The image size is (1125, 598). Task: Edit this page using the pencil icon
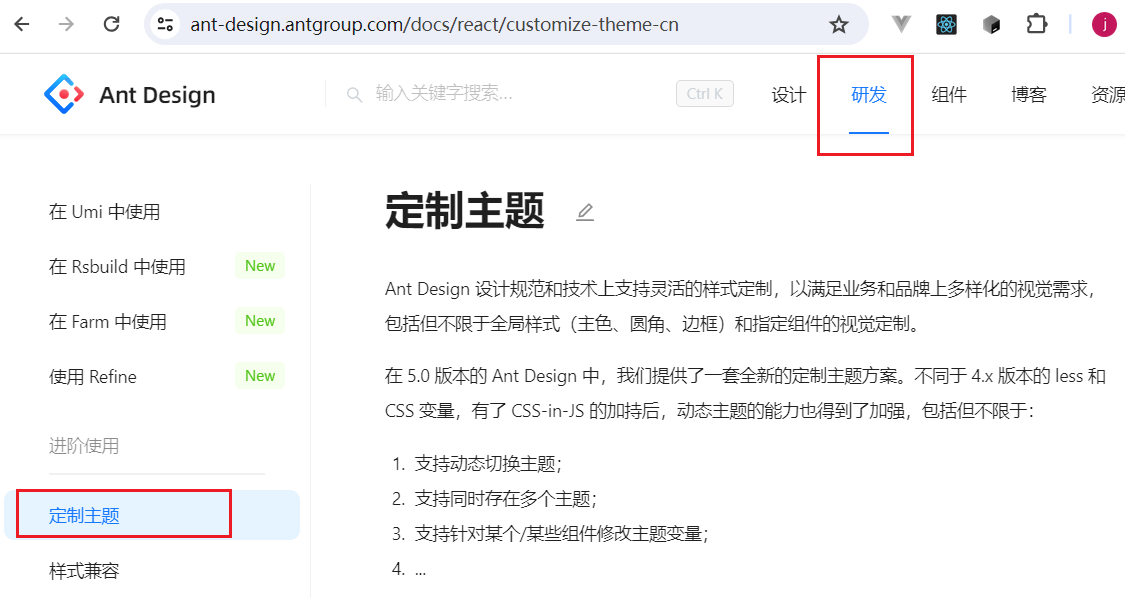coord(585,212)
